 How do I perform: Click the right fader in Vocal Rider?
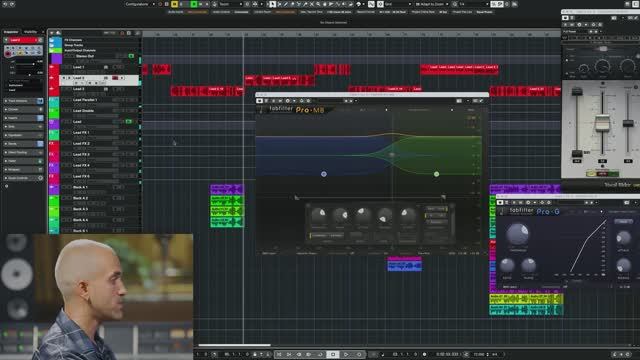628,123
